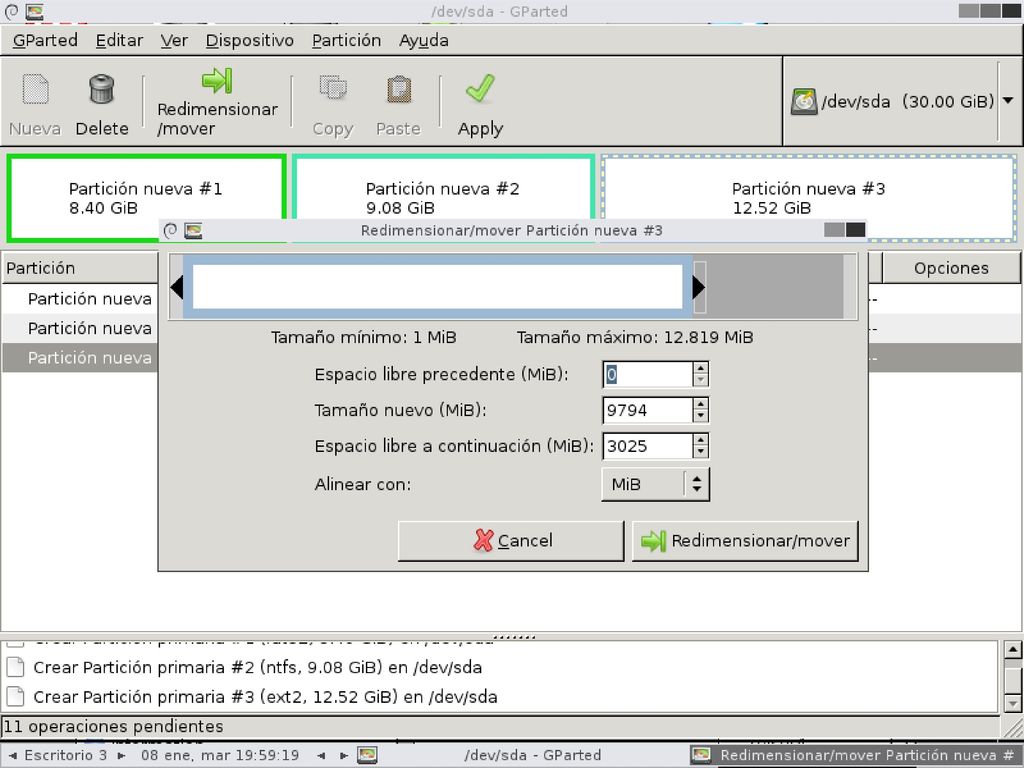The width and height of the screenshot is (1024, 768).
Task: Increase Tamaño nuevo with up arrow
Action: click(x=701, y=404)
